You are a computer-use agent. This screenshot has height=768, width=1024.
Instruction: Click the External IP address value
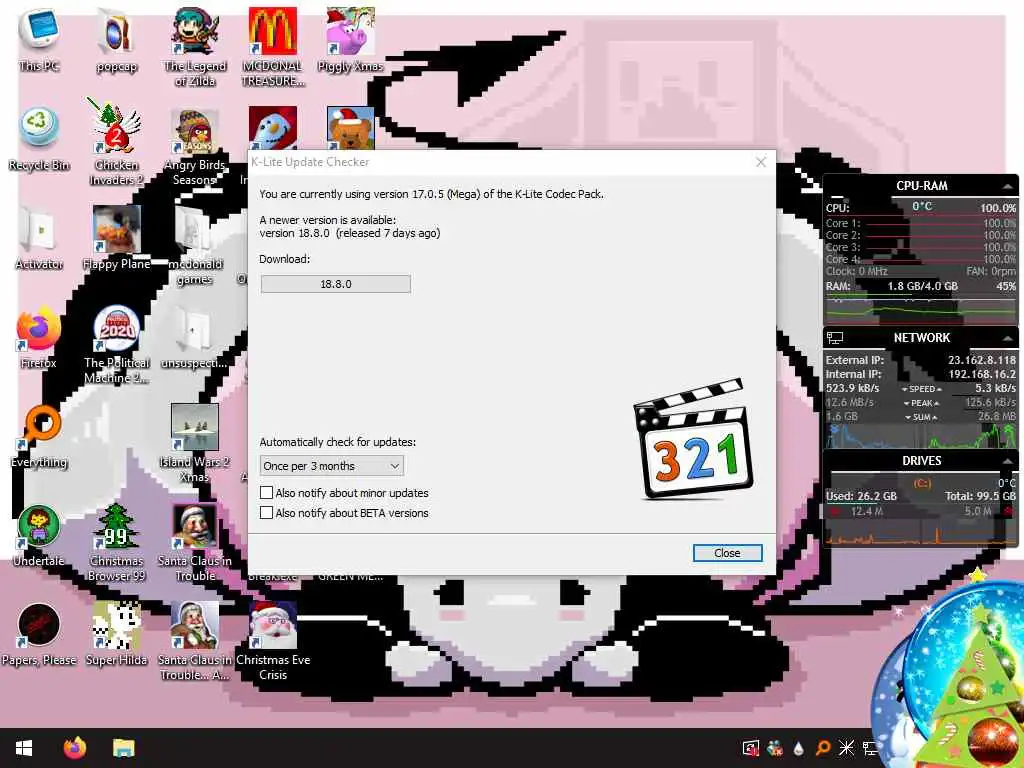pyautogui.click(x=982, y=360)
